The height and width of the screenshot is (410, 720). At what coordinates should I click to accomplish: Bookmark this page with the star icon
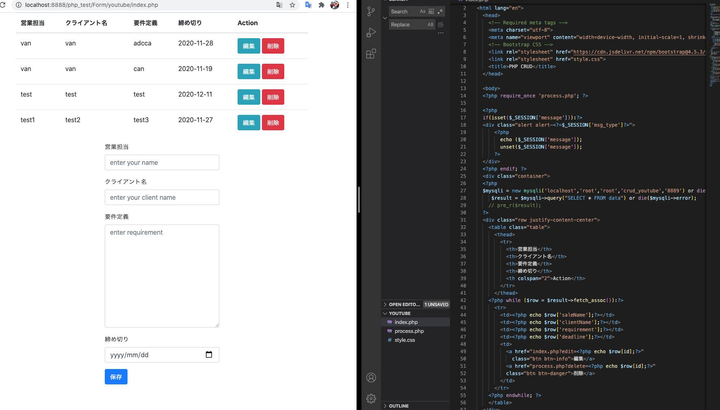pyautogui.click(x=292, y=5)
